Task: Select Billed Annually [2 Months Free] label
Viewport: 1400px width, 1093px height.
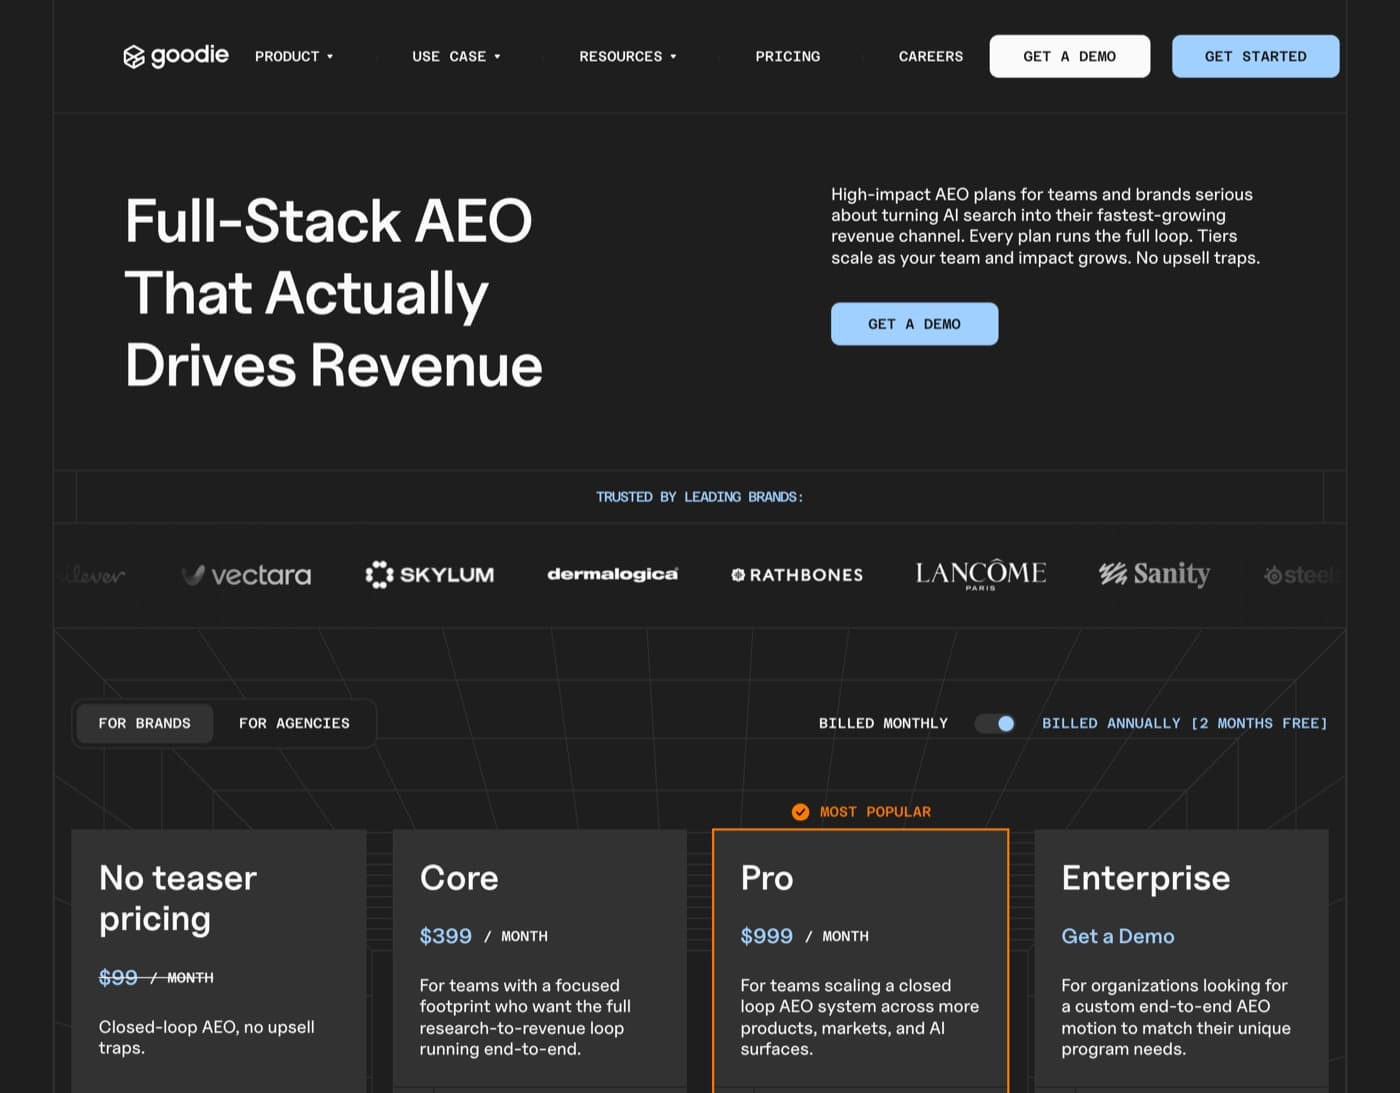Action: click(x=1185, y=723)
